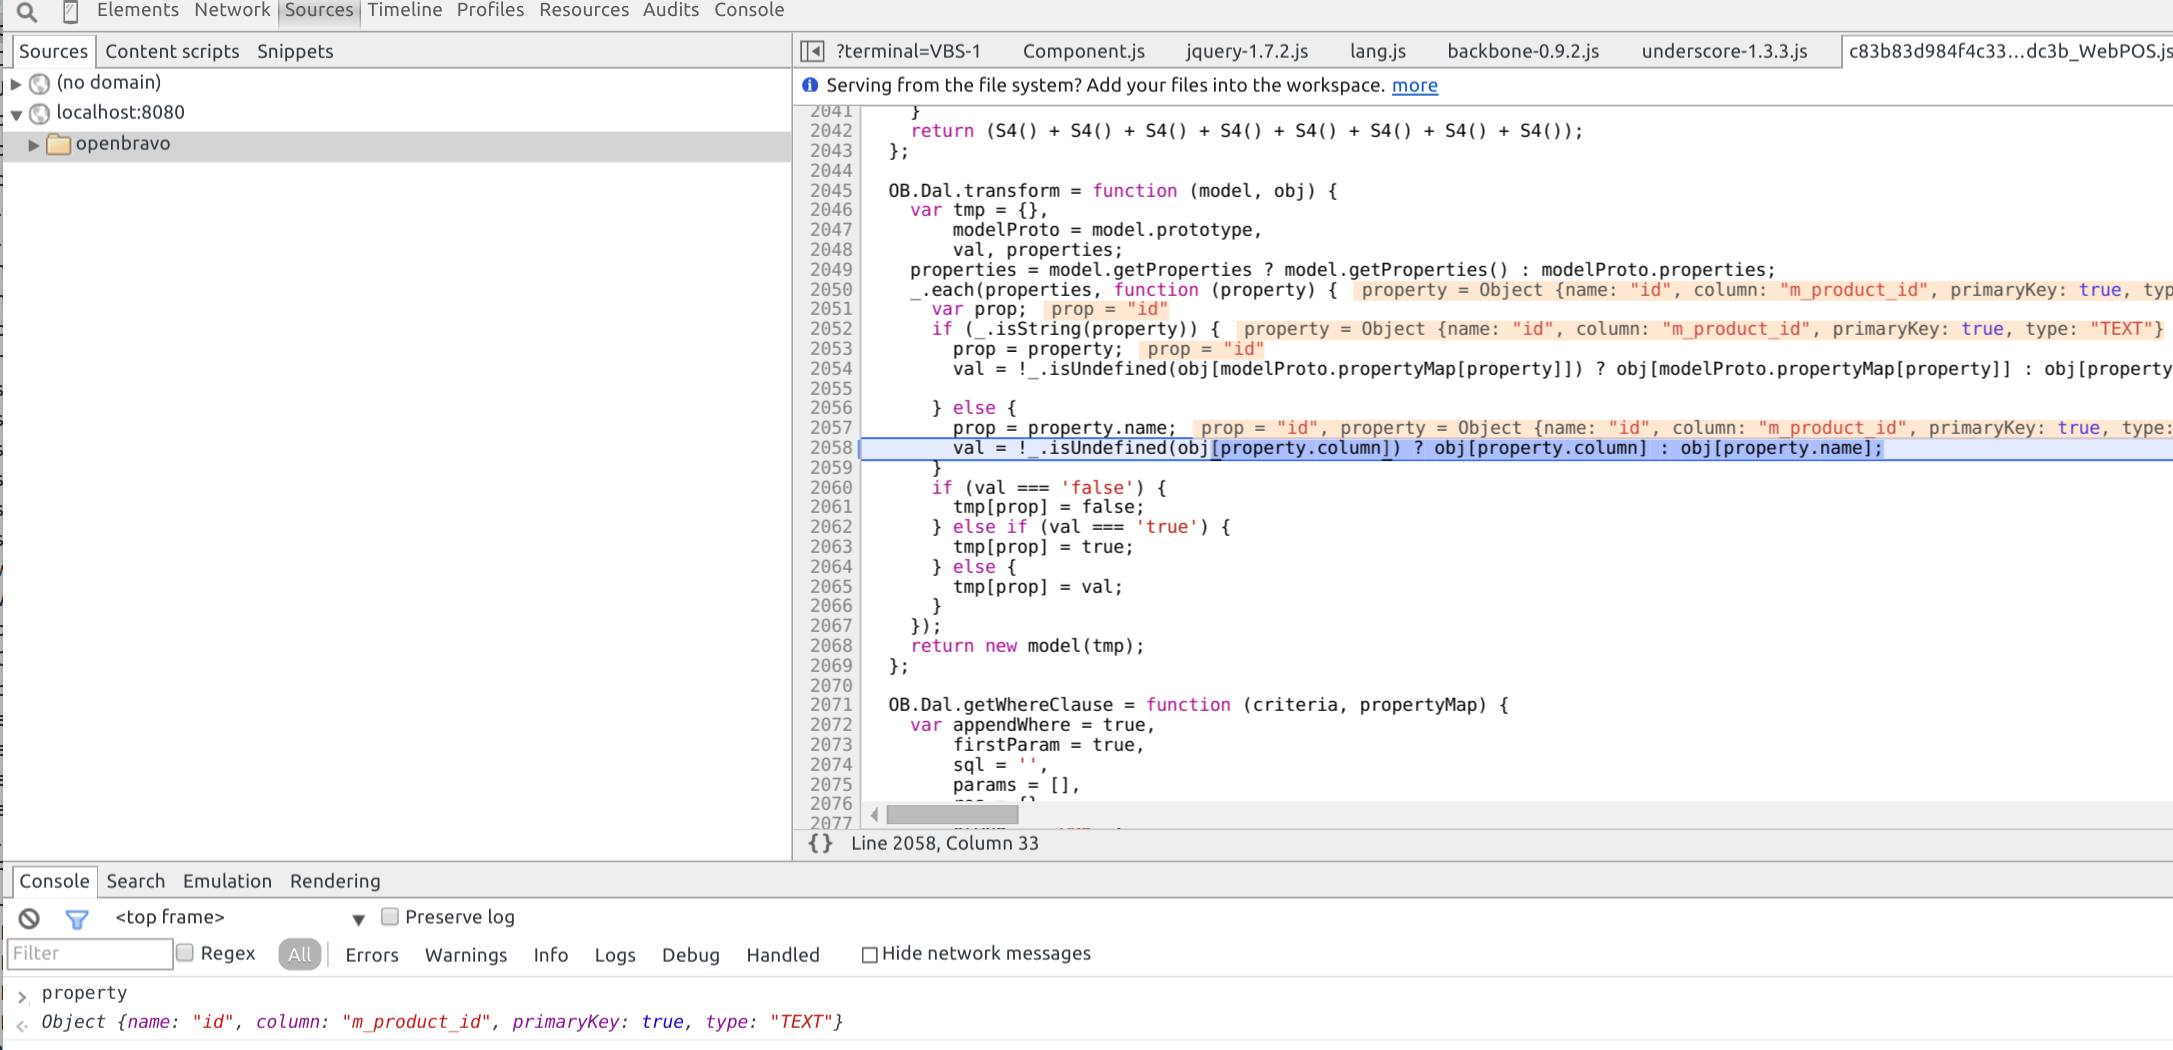Toggle the mobile device emulation icon
Image resolution: width=2173 pixels, height=1050 pixels.
coord(70,12)
